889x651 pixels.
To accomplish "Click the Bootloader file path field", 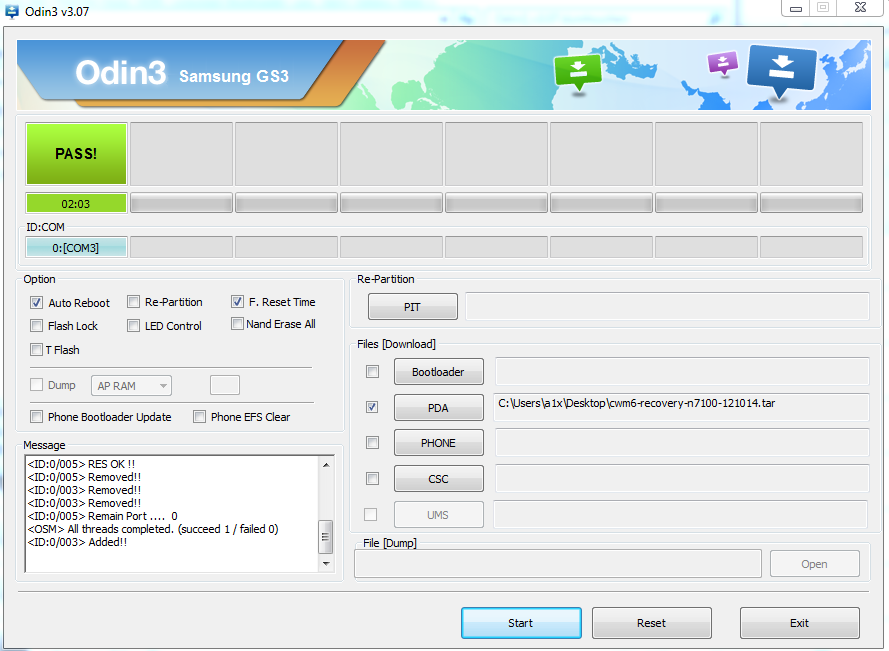I will [x=682, y=371].
